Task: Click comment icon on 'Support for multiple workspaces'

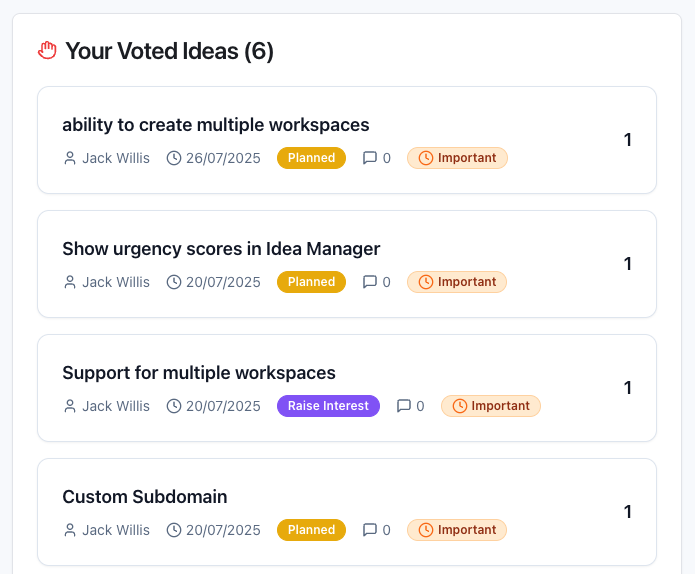Action: click(404, 406)
